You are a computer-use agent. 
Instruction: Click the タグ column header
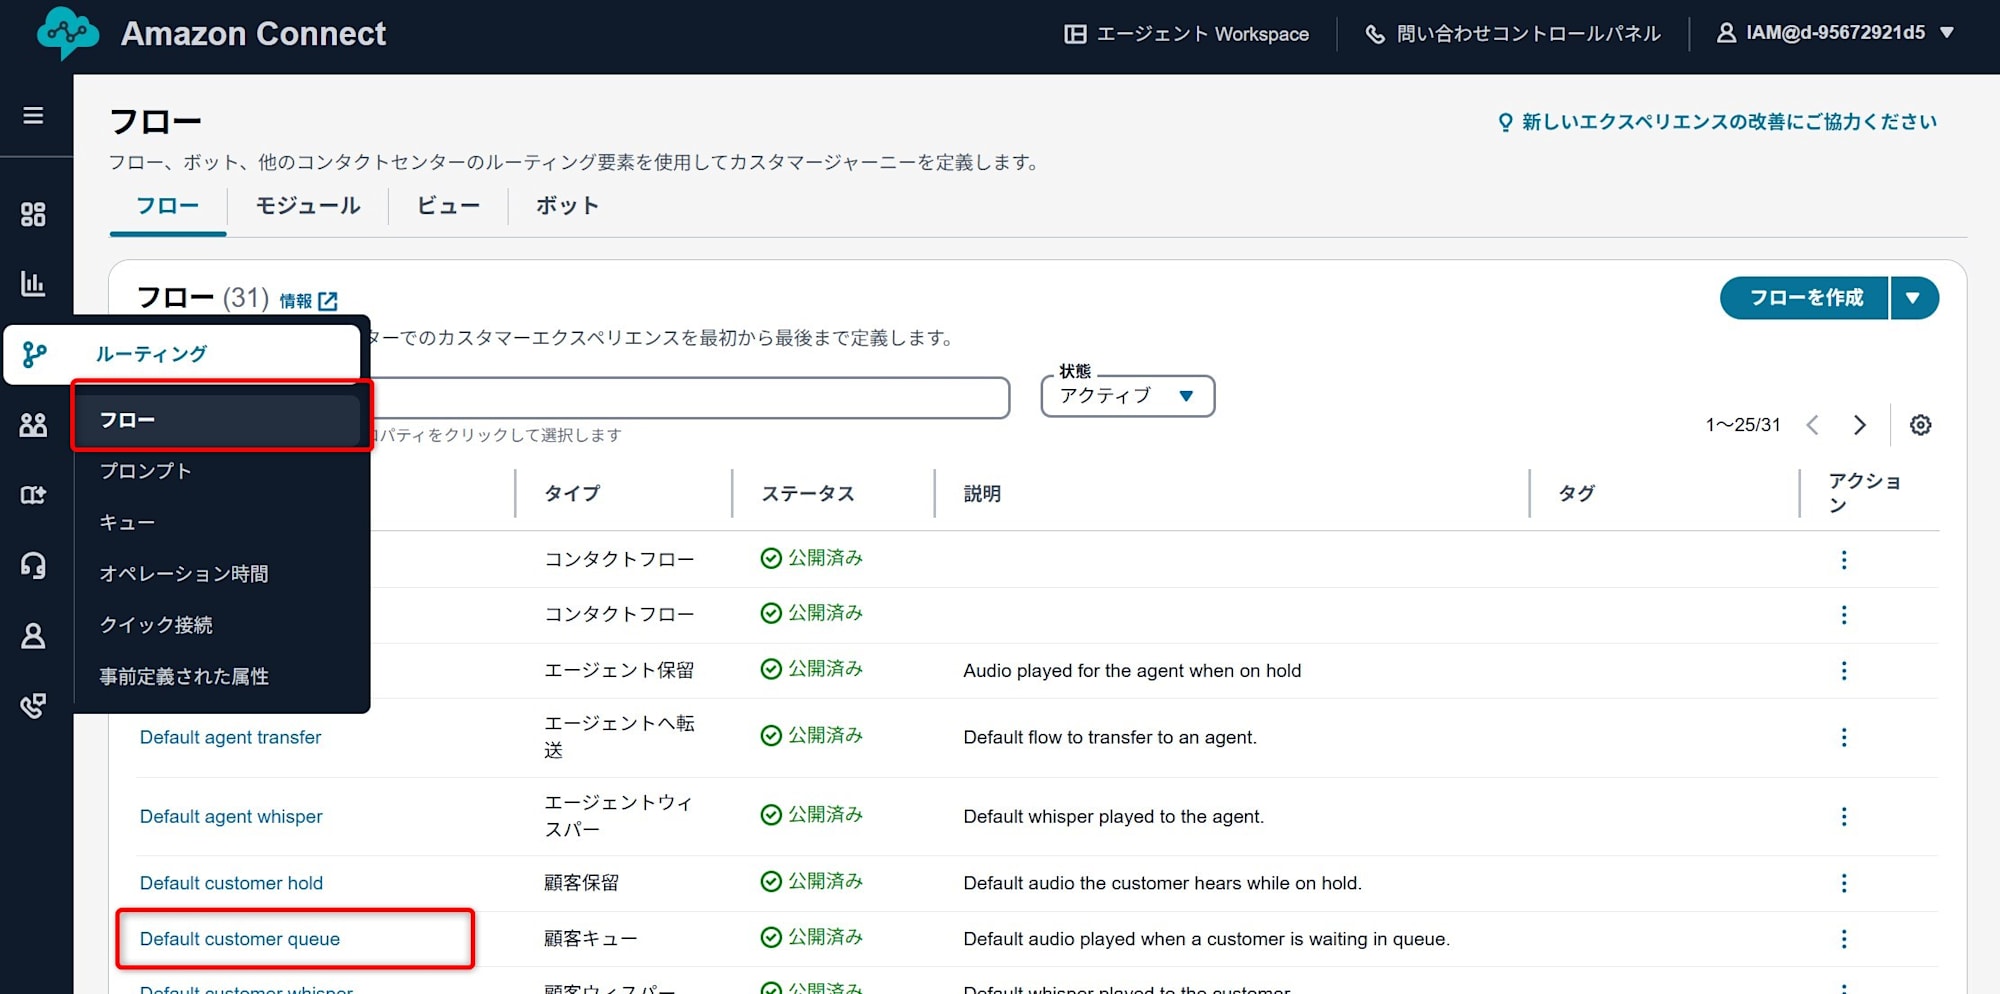[1577, 494]
